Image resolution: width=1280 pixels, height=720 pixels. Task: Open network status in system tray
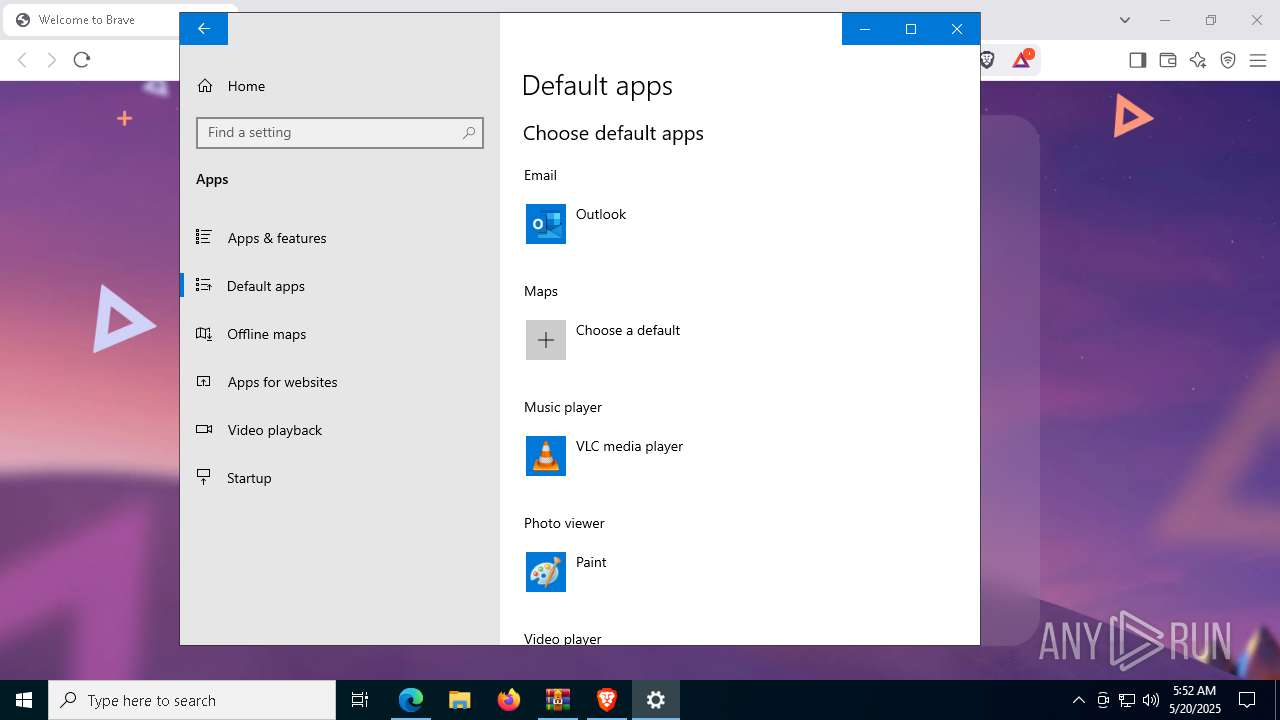(x=1127, y=700)
